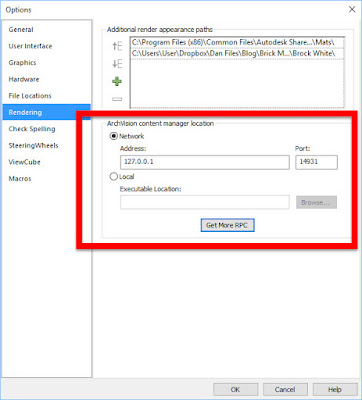Select the Local radio button
Image resolution: width=362 pixels, height=400 pixels.
(x=114, y=176)
